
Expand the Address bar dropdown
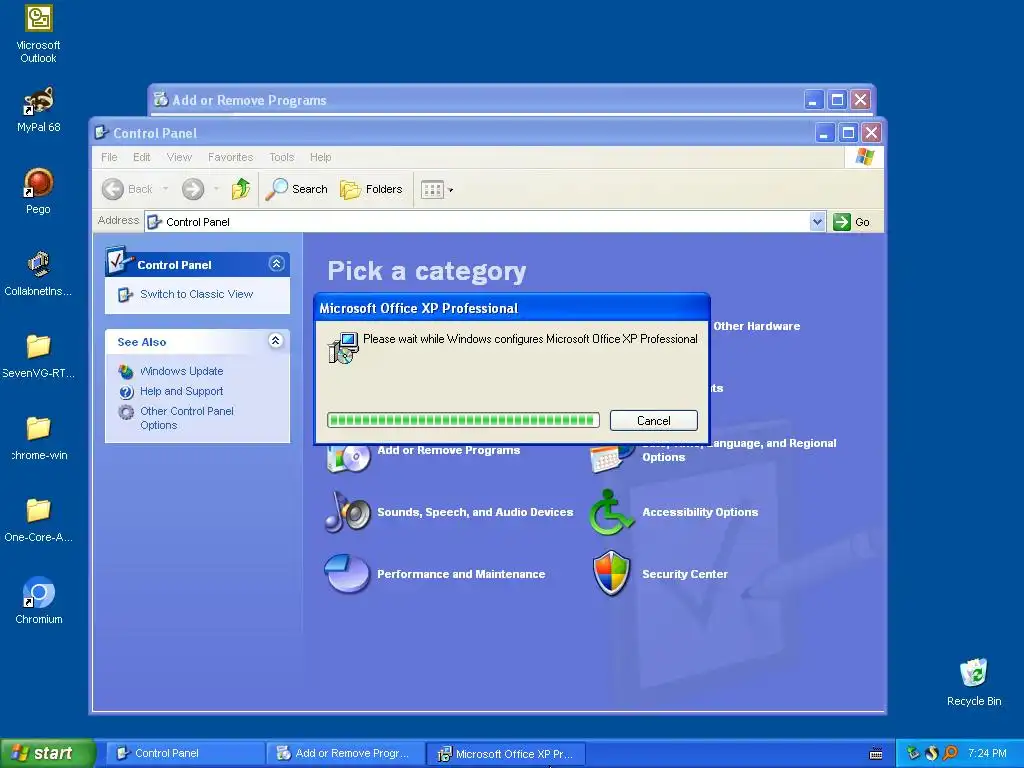(817, 222)
